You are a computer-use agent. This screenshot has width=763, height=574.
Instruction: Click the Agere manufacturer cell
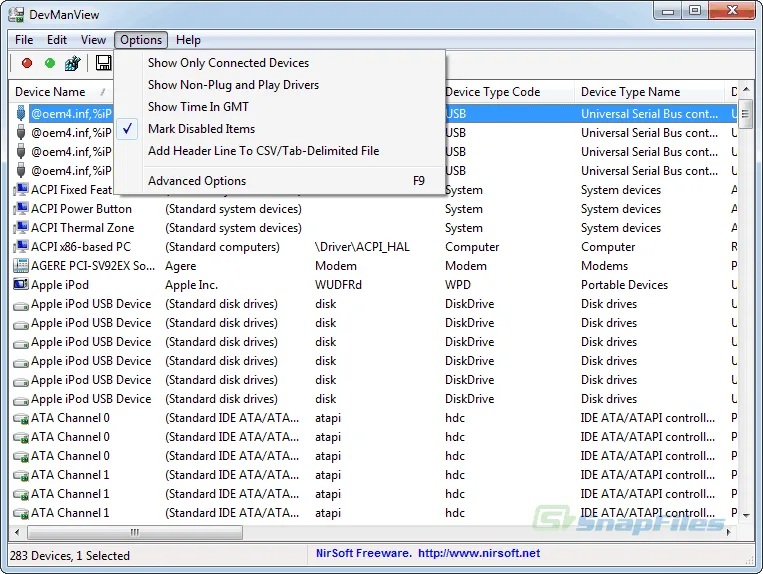[x=181, y=266]
